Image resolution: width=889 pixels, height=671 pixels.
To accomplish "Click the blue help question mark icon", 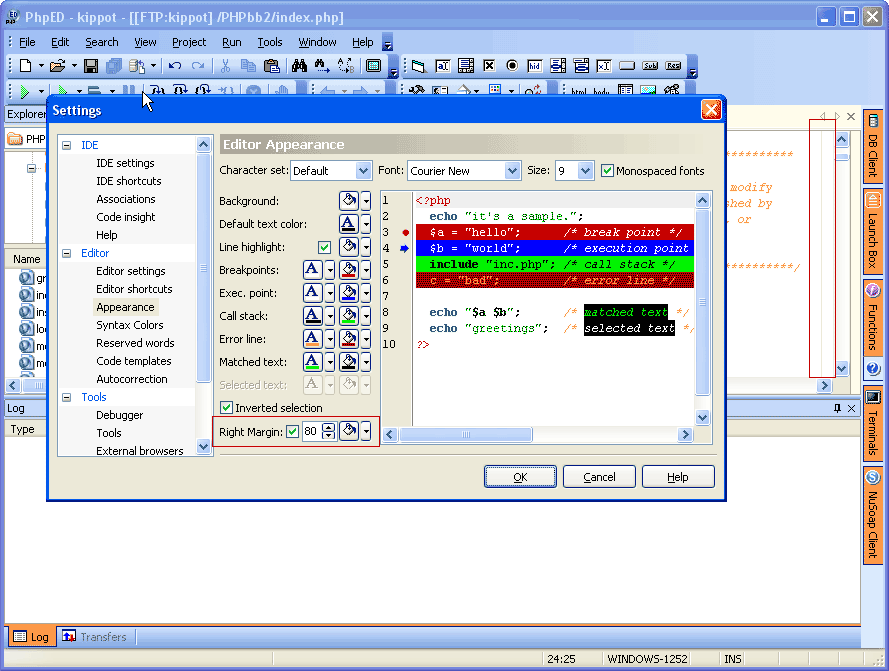I will tap(873, 369).
